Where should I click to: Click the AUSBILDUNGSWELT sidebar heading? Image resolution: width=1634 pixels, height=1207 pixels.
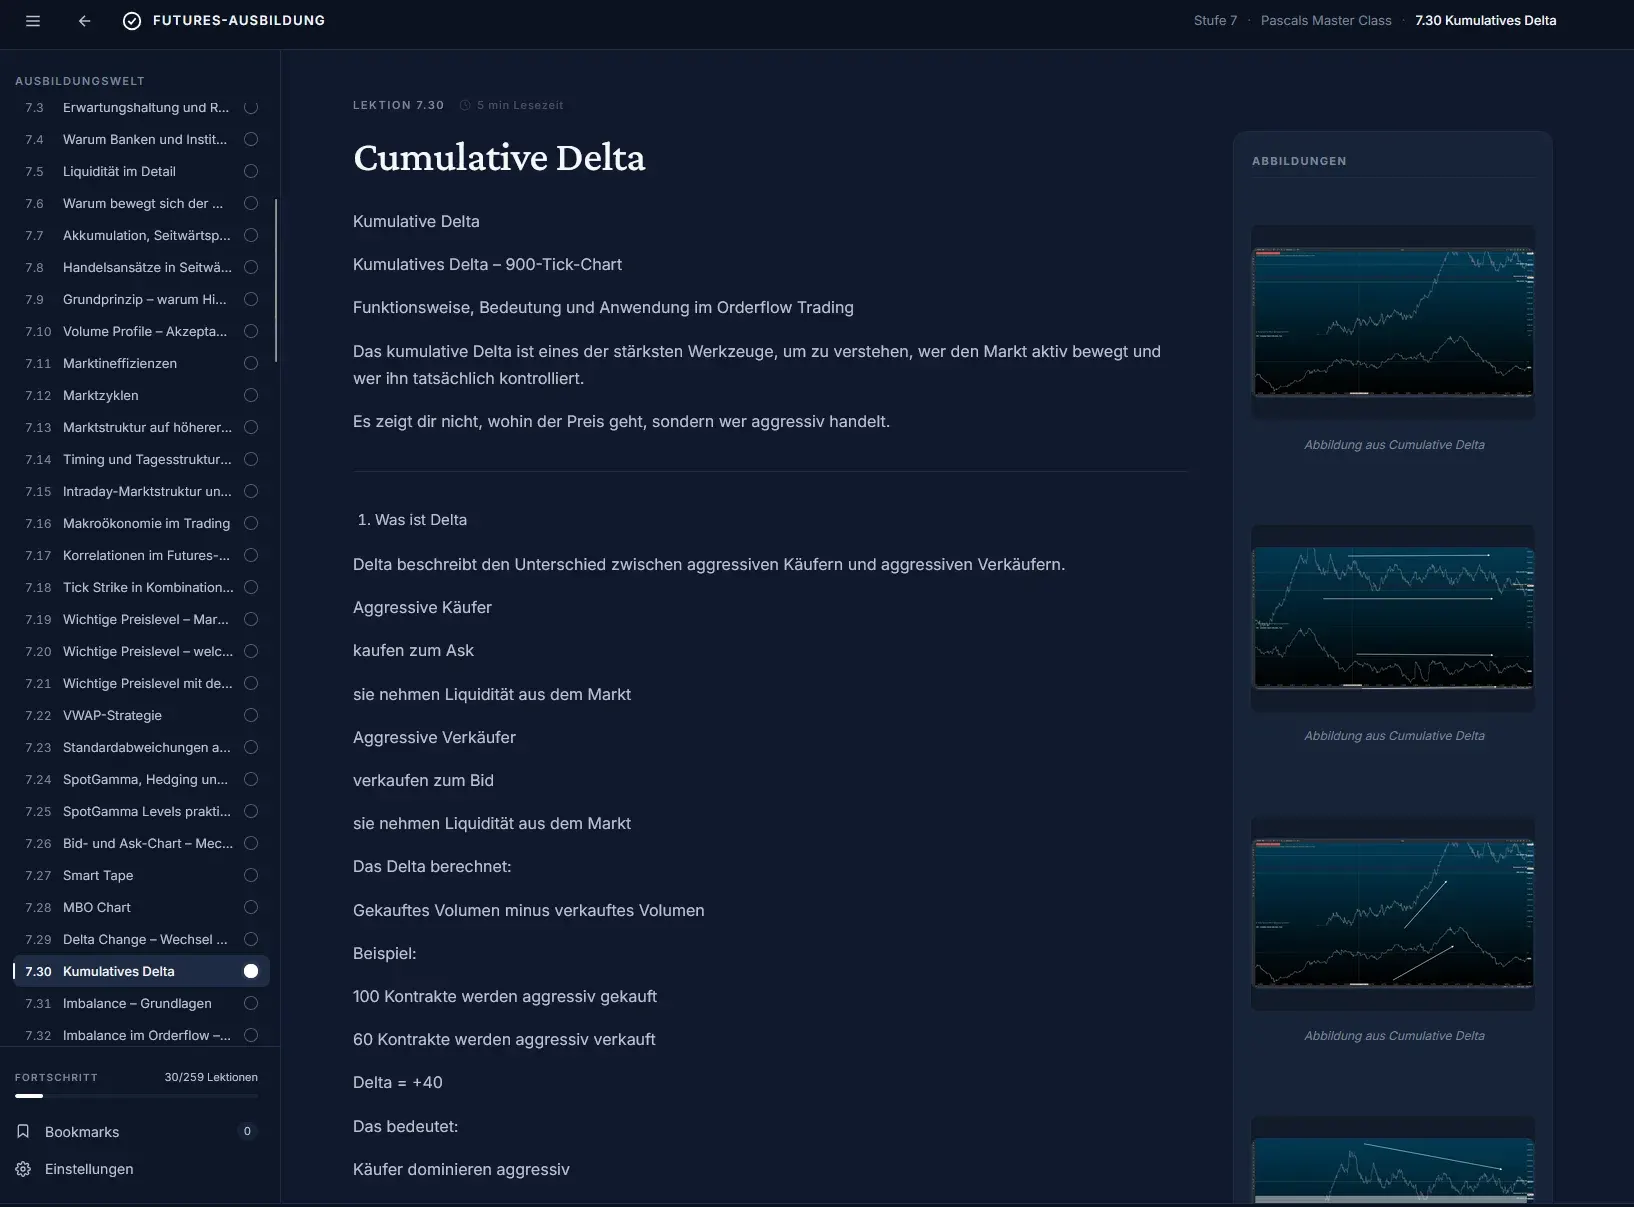click(80, 81)
